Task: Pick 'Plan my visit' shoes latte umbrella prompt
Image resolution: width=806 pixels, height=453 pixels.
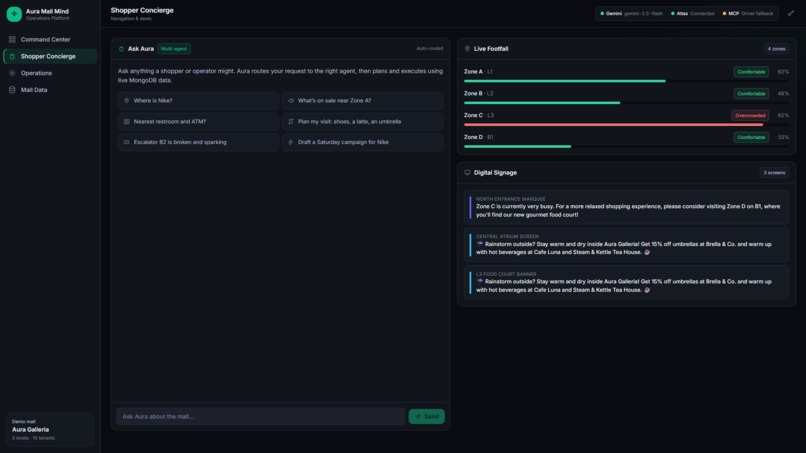Action: tap(362, 121)
